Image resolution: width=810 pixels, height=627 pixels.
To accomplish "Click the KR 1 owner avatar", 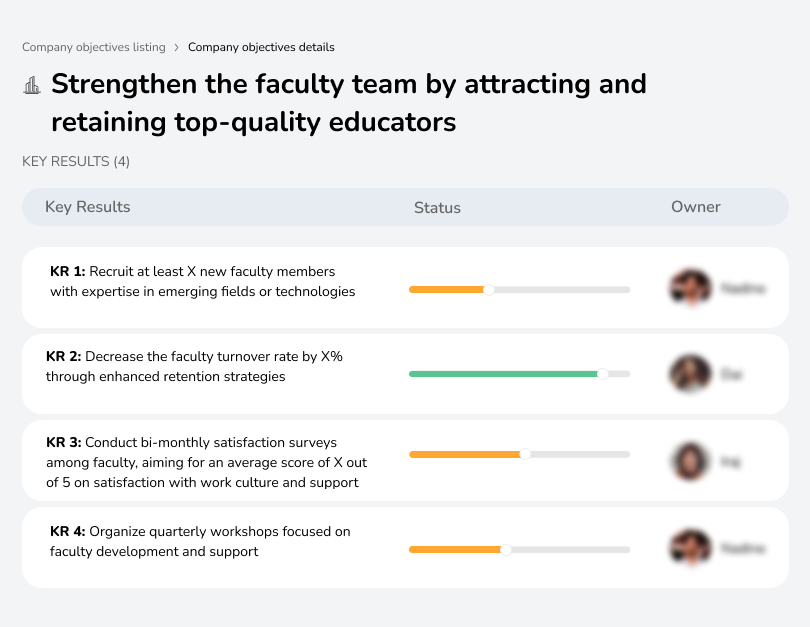I will click(690, 288).
